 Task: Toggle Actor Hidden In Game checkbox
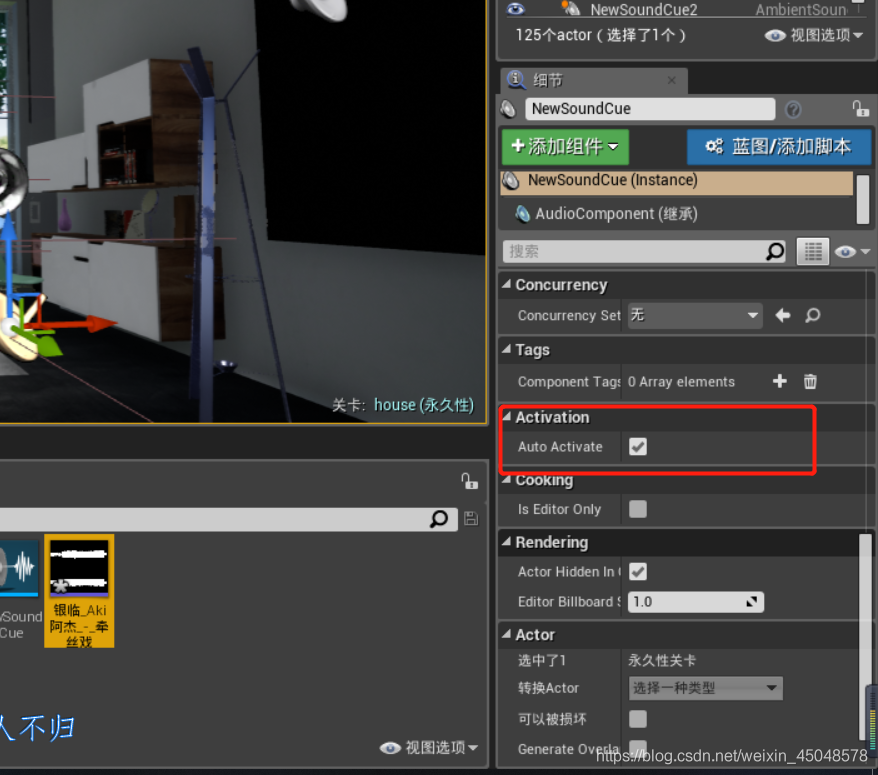tap(638, 572)
